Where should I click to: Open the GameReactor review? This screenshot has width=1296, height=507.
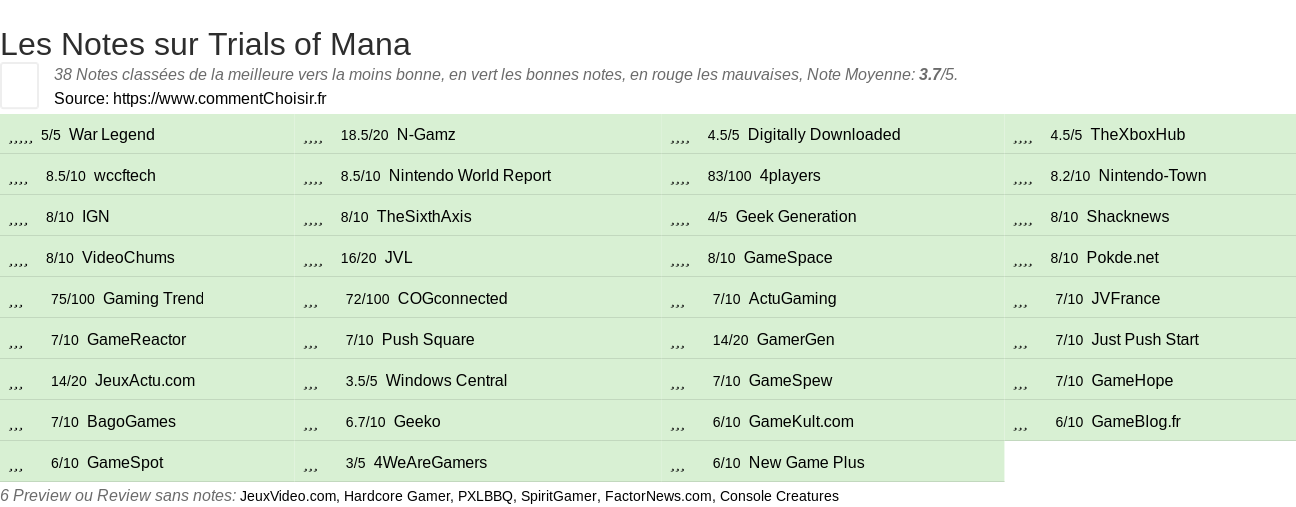click(137, 340)
